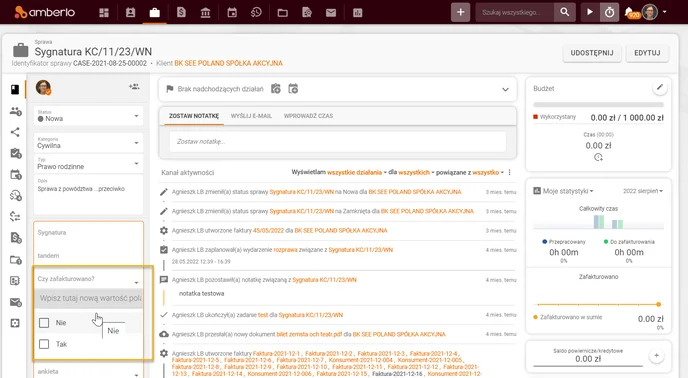Open the dashboard grid icon in top navigation
The width and height of the screenshot is (688, 378).
click(x=104, y=13)
